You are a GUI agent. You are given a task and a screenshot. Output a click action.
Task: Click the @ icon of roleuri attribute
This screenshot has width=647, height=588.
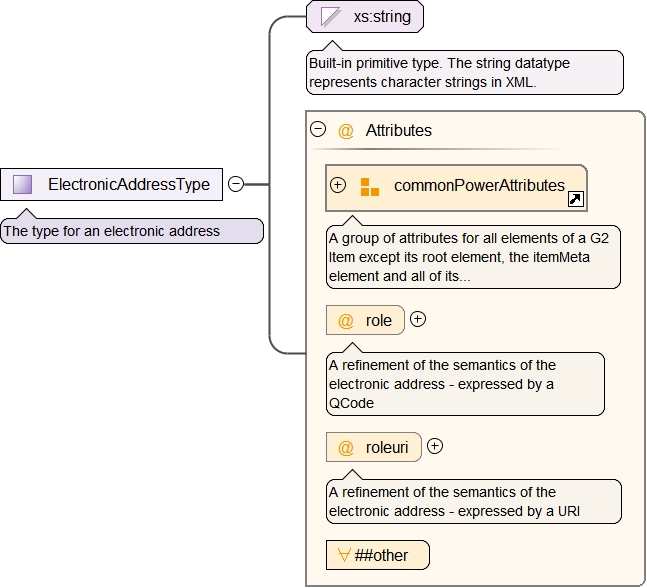[x=346, y=448]
